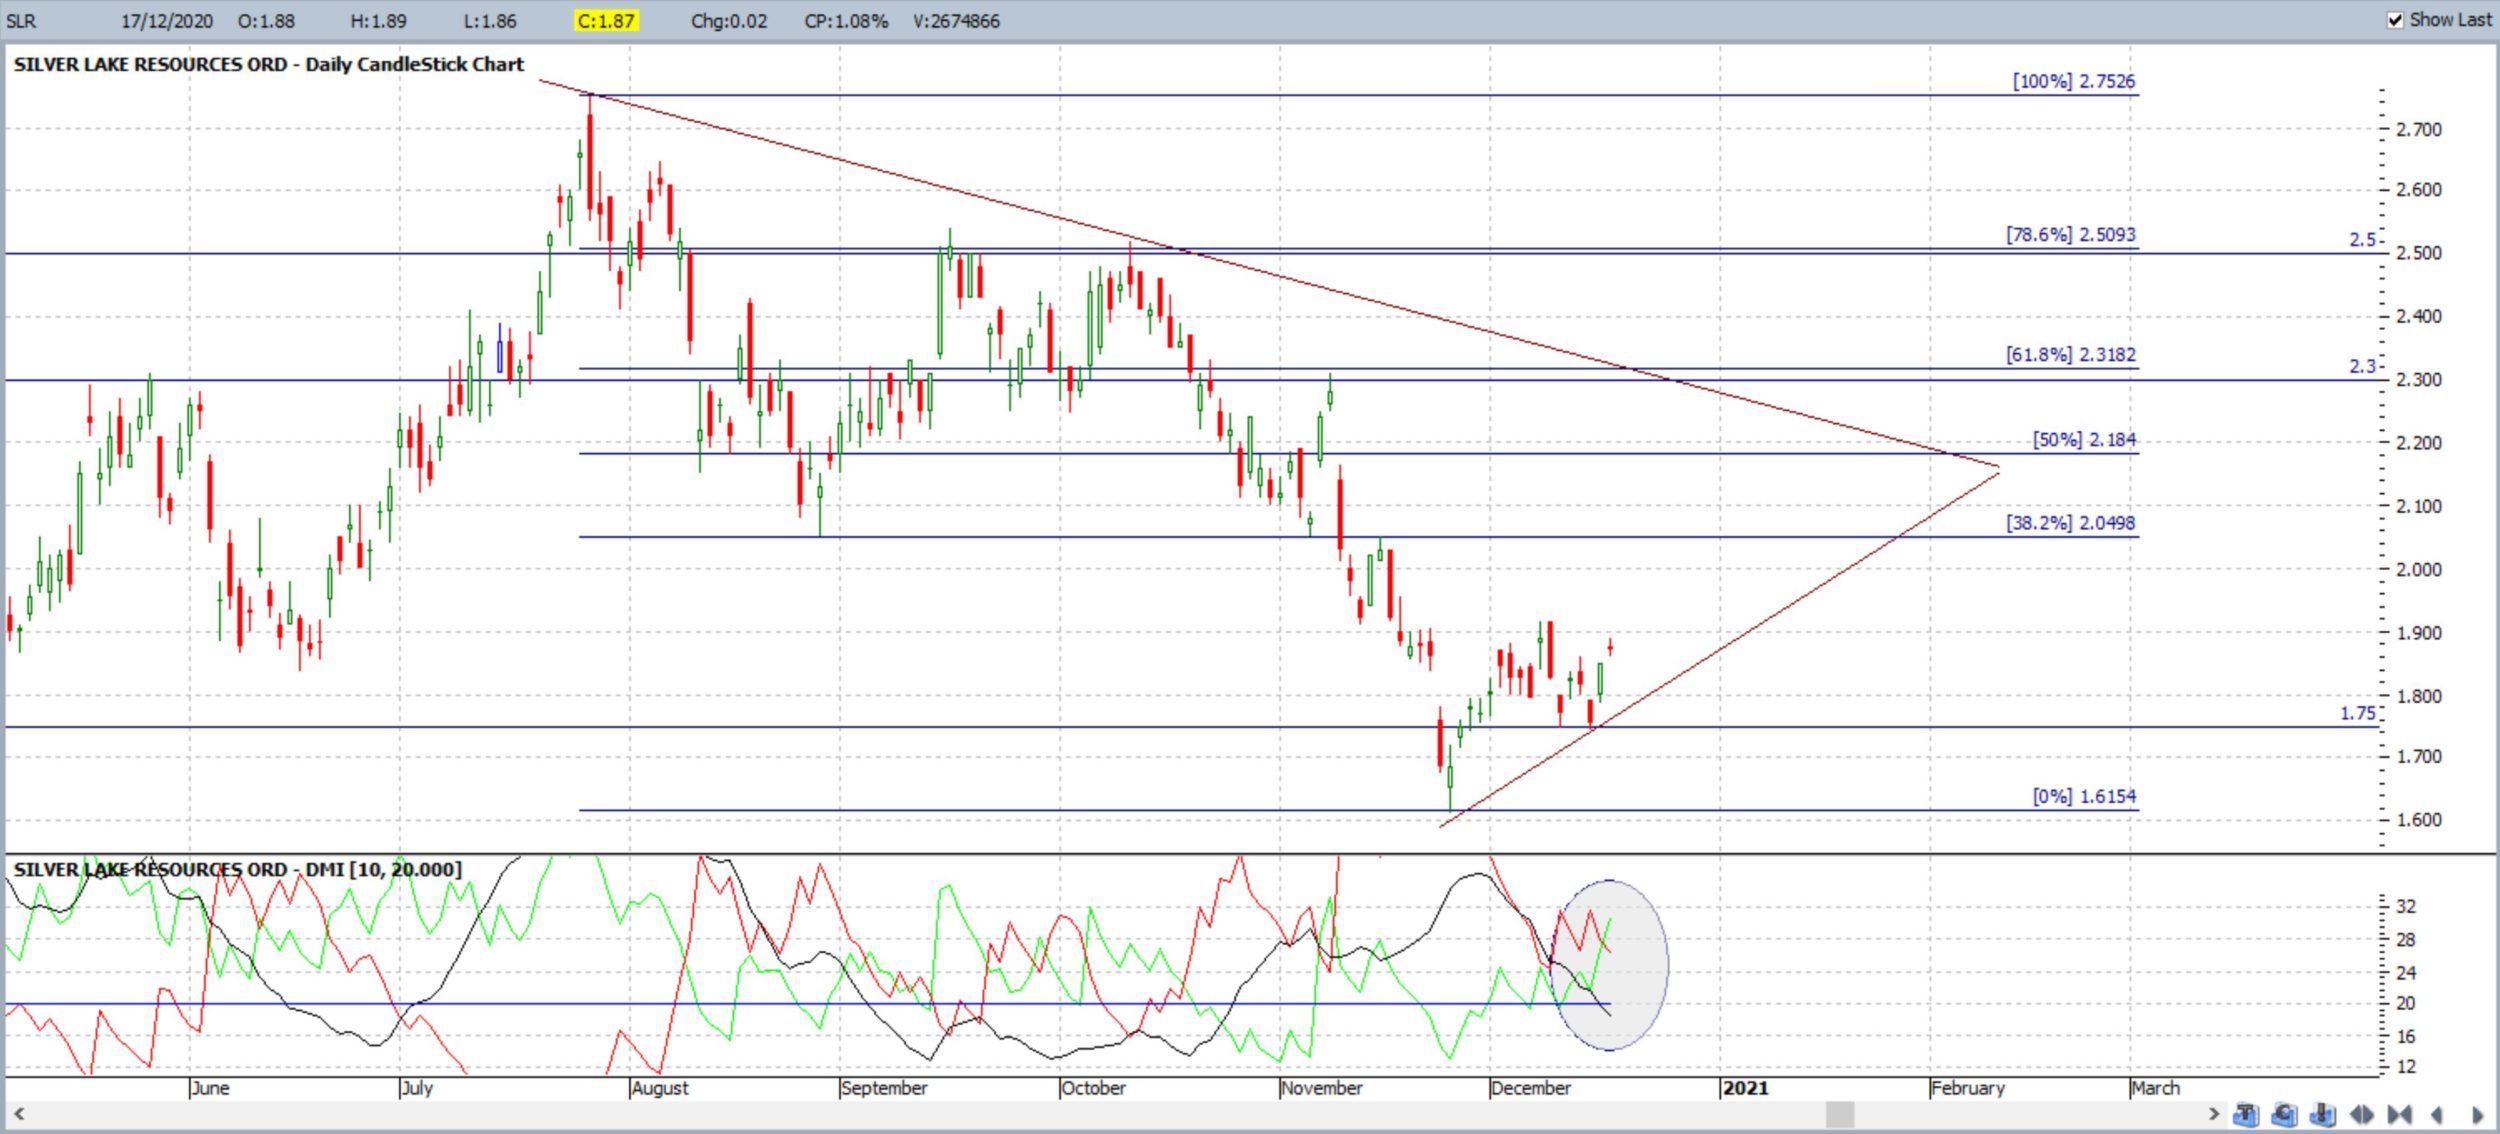The width and height of the screenshot is (2500, 1134).
Task: Click the CP:1.08% percent change value
Action: click(x=846, y=21)
